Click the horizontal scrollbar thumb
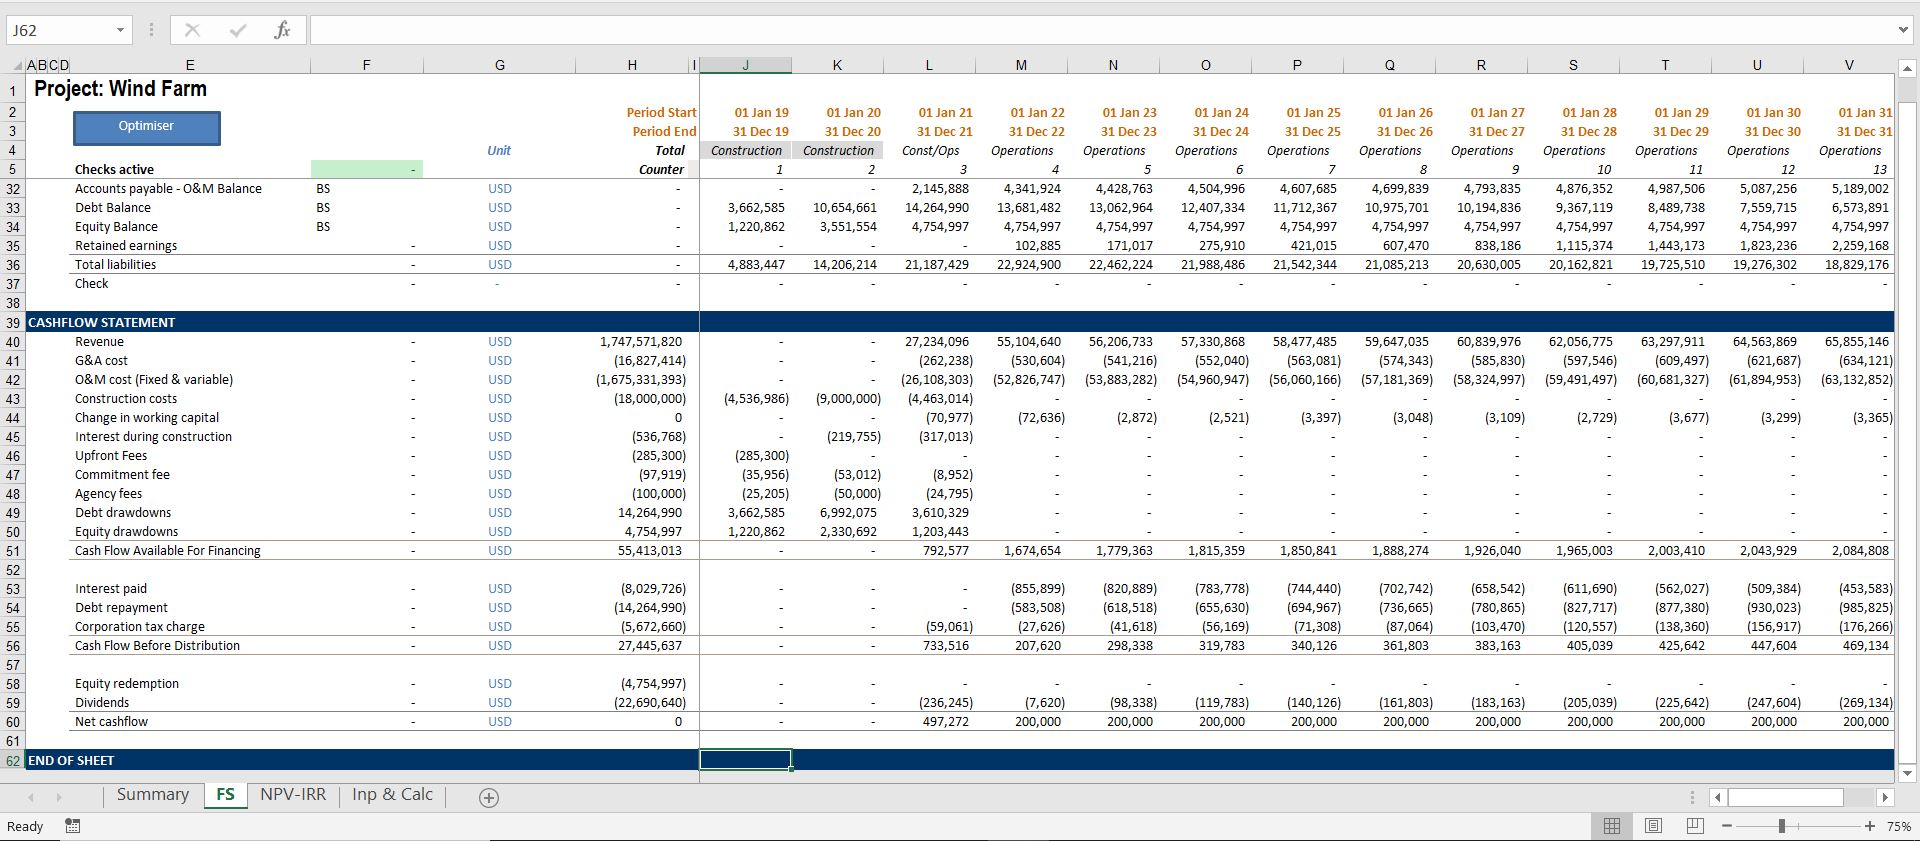 click(x=1785, y=797)
